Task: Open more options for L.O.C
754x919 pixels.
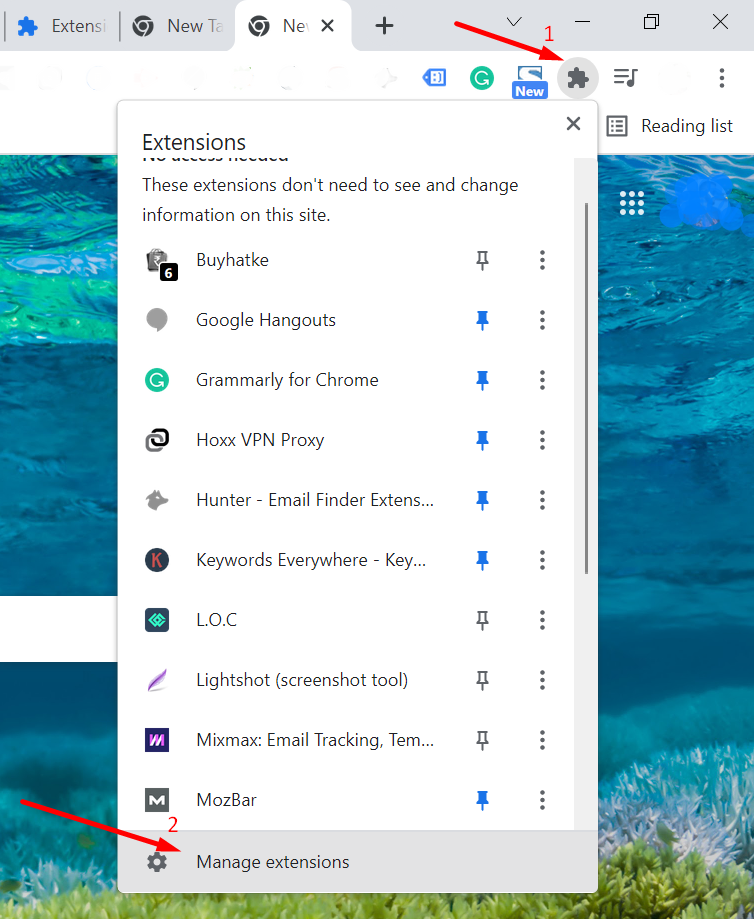Action: coord(542,620)
